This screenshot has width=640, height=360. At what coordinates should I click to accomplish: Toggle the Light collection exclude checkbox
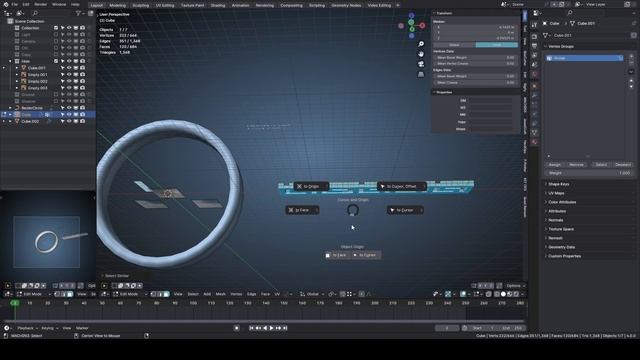pos(56,34)
